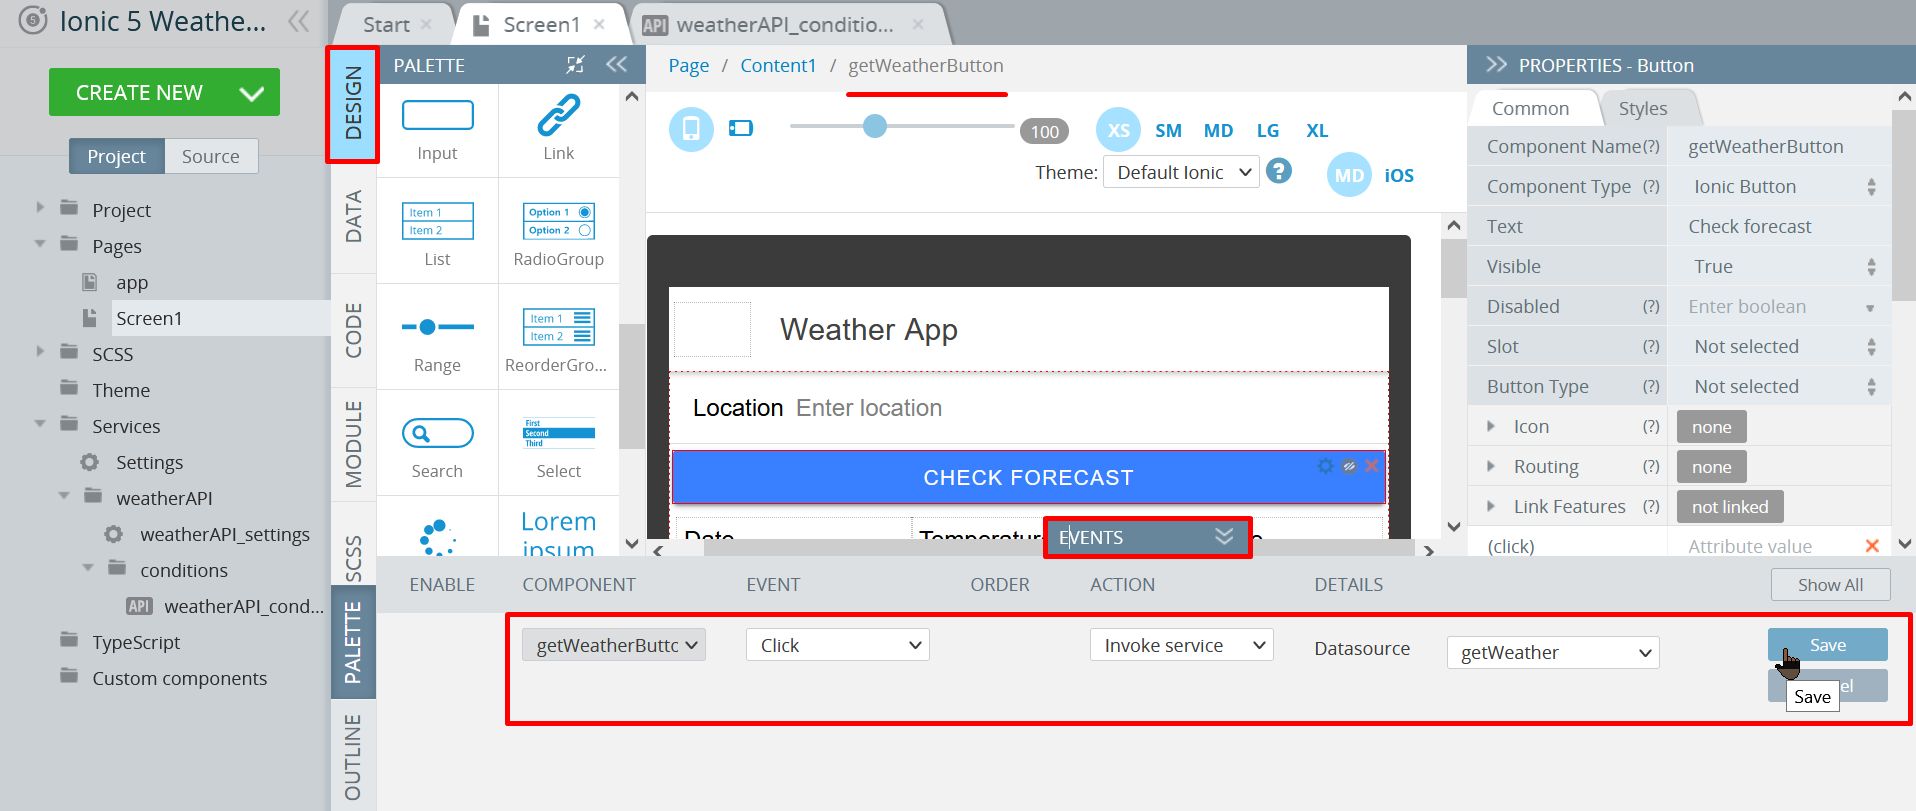Click the Text property value field
The height and width of the screenshot is (811, 1916).
[1778, 226]
